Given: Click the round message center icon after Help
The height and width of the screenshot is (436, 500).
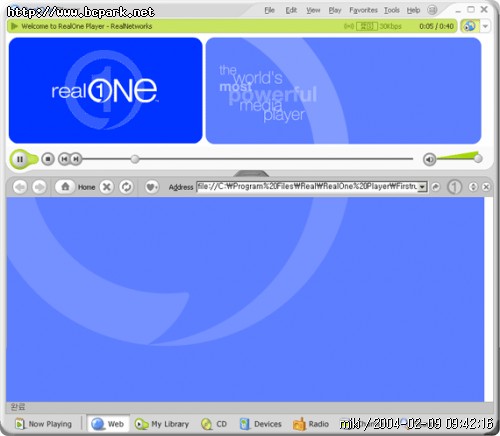Looking at the screenshot, I should (x=432, y=10).
